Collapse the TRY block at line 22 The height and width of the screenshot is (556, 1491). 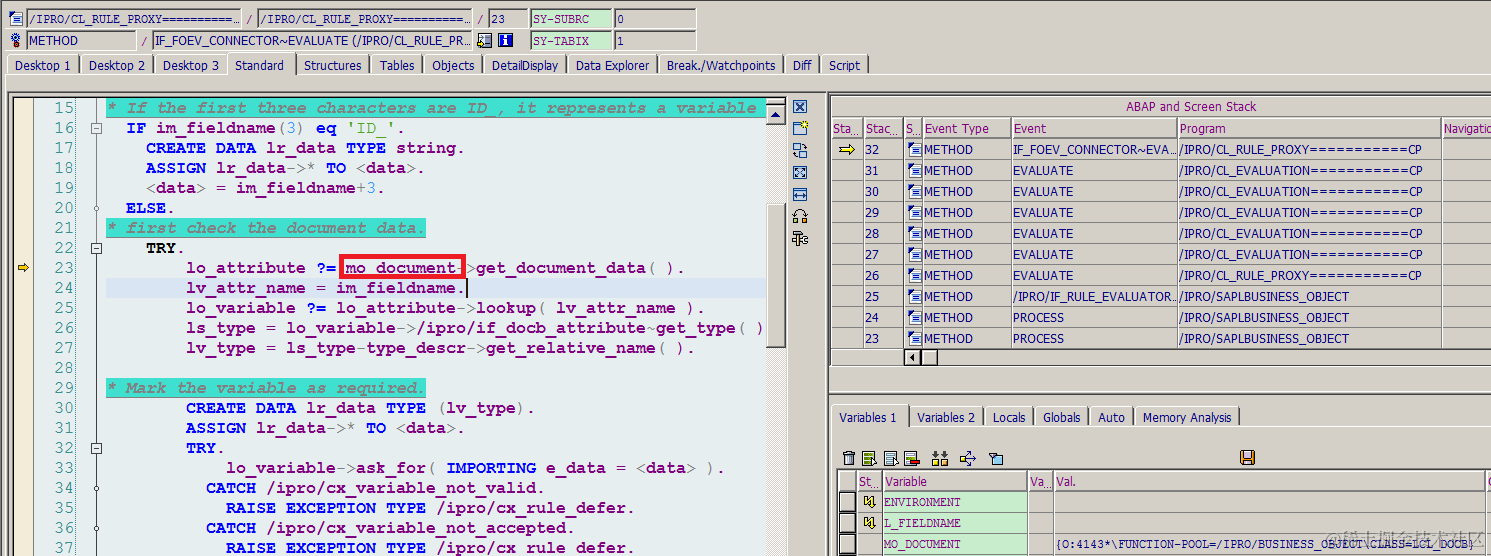click(x=96, y=248)
